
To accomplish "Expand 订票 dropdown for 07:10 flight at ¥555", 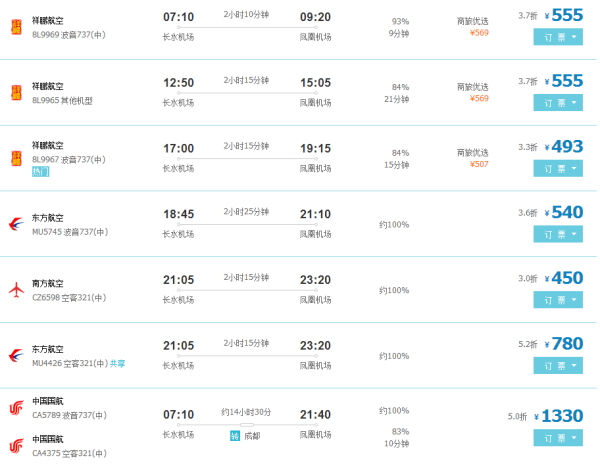I will point(558,37).
